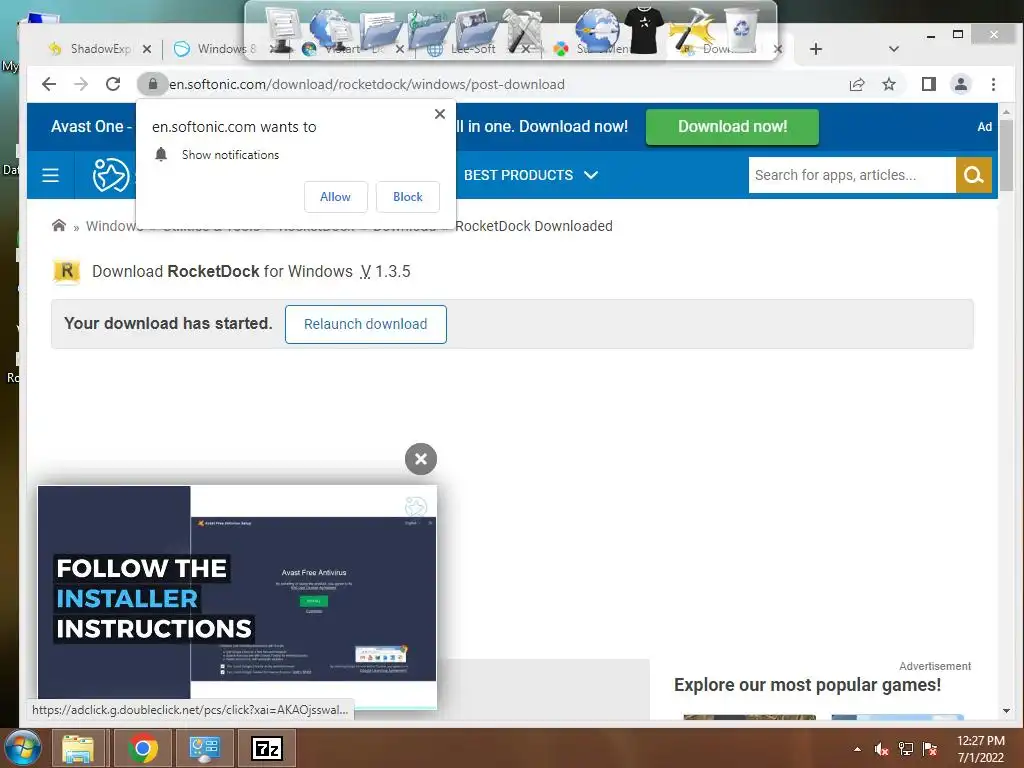1024x768 pixels.
Task: Open Pictures folder icon in RocketDock
Action: click(x=476, y=31)
